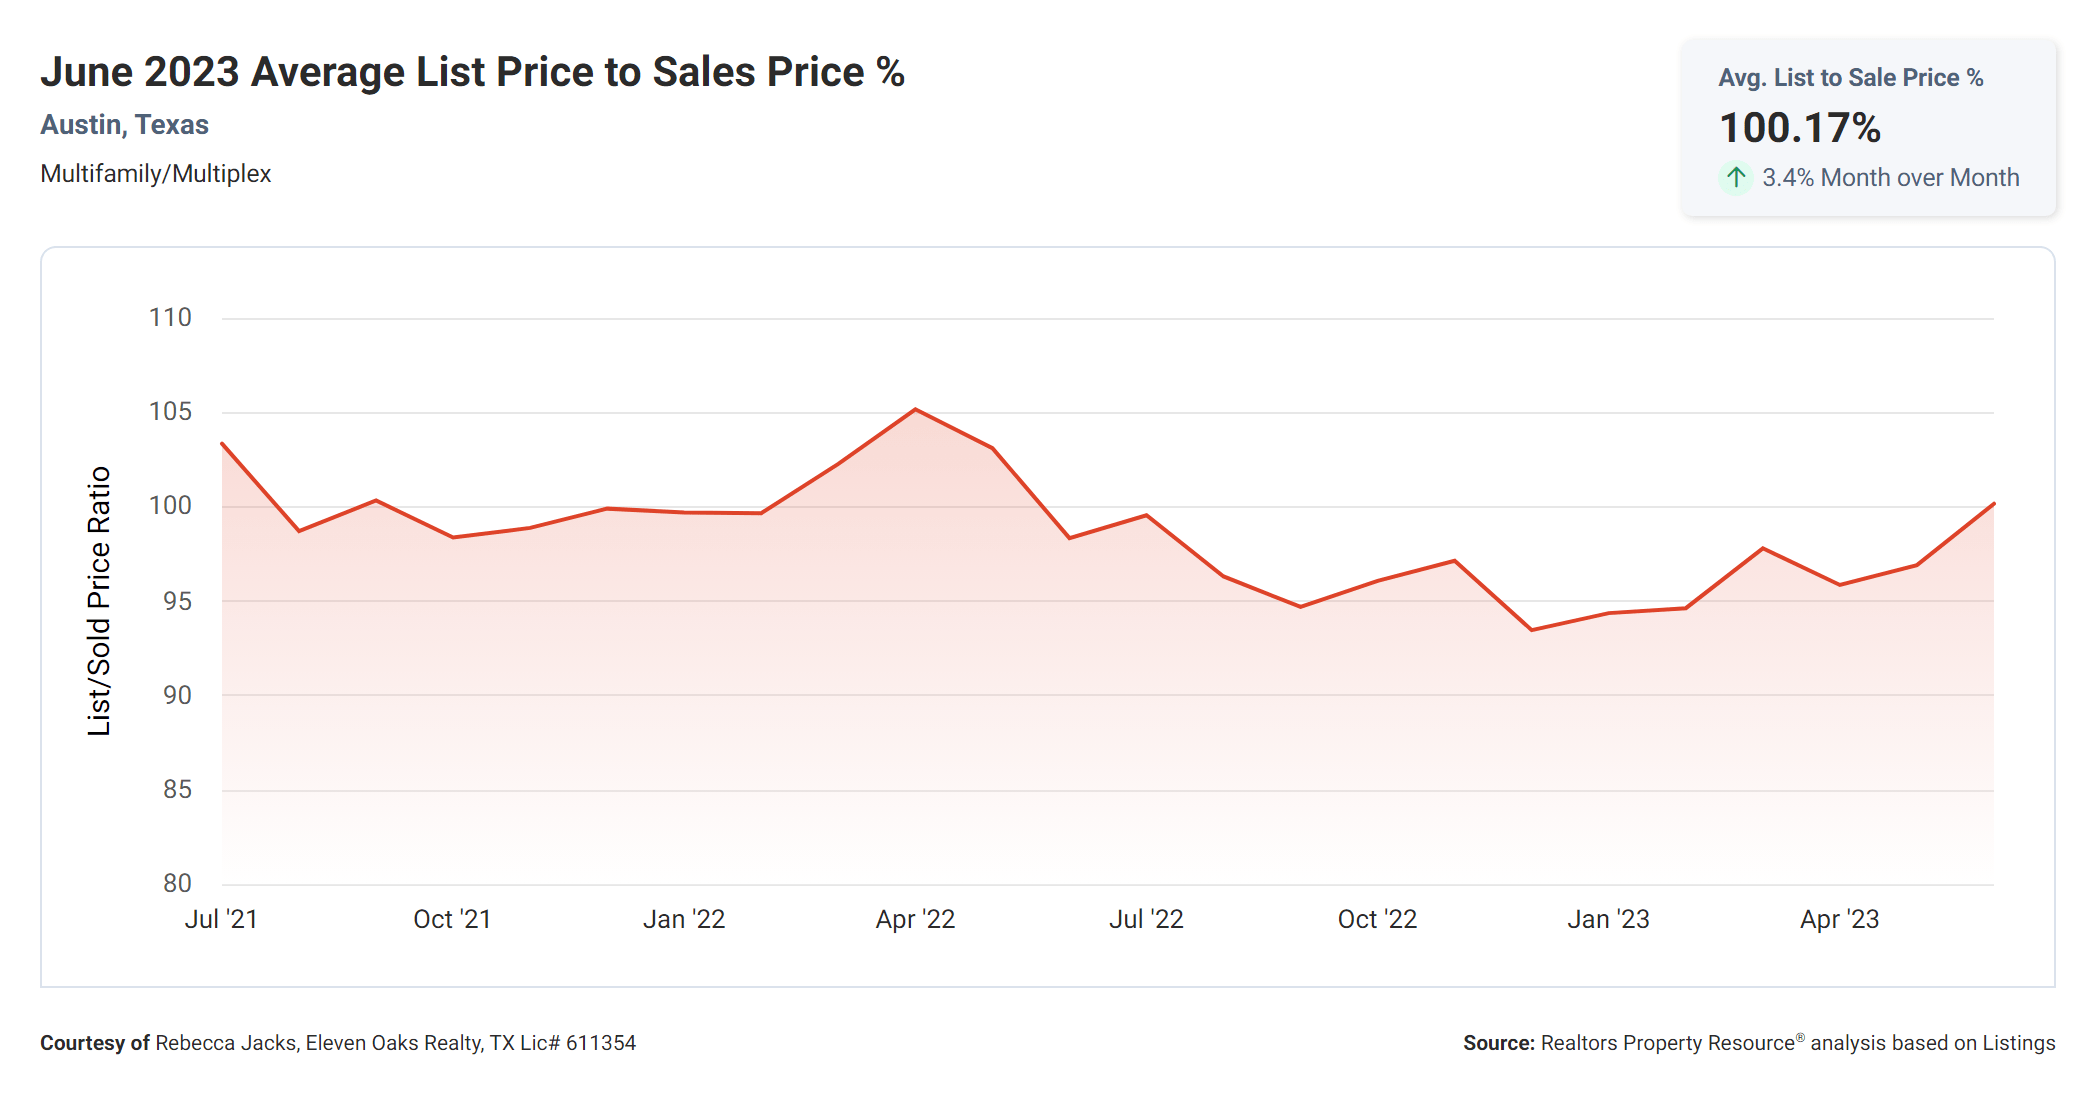Click the "Multifamily/Multiplex" property type label
This screenshot has width=2096, height=1100.
[x=155, y=174]
